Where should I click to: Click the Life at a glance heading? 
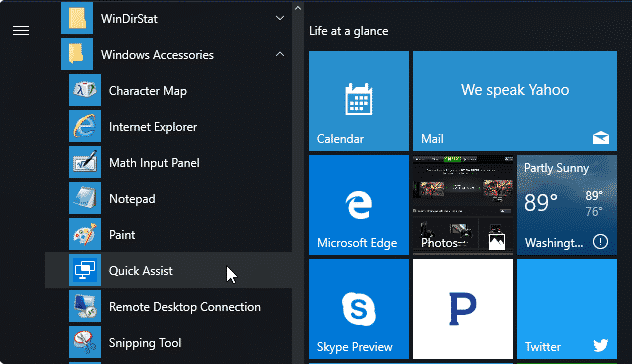click(348, 31)
